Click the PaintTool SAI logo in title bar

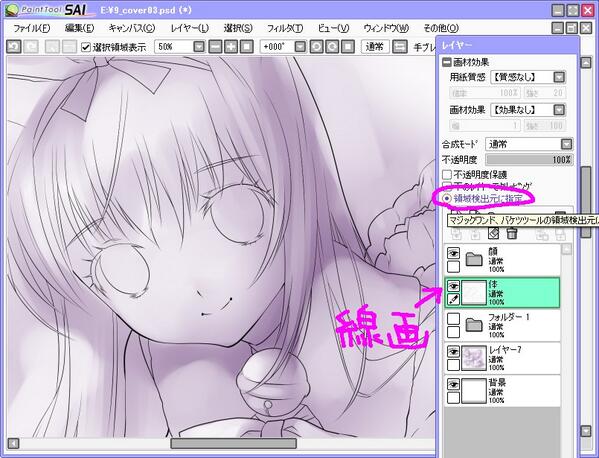[x=50, y=10]
